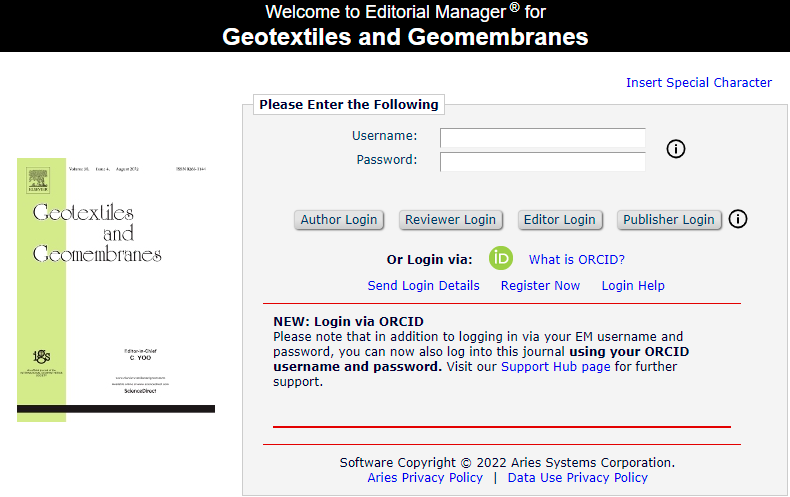Image resolution: width=790 pixels, height=497 pixels.
Task: Open Insert Special Character link
Action: tap(699, 83)
